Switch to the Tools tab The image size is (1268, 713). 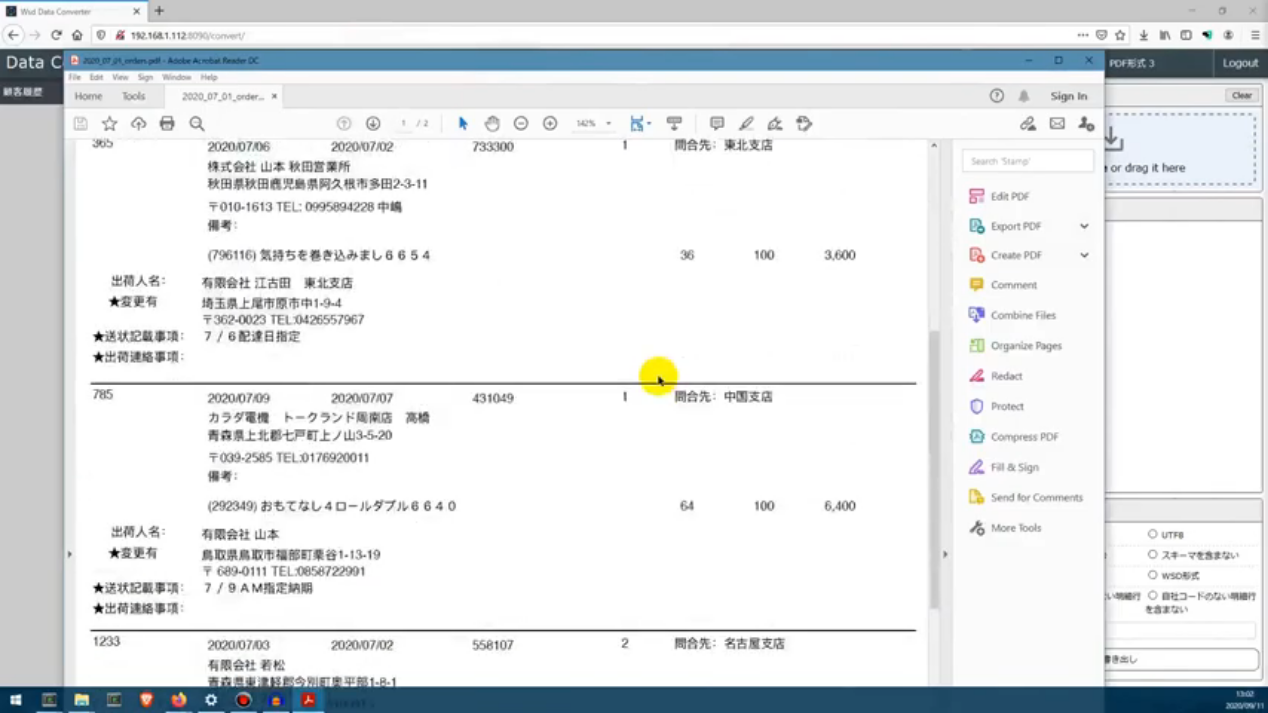point(133,96)
